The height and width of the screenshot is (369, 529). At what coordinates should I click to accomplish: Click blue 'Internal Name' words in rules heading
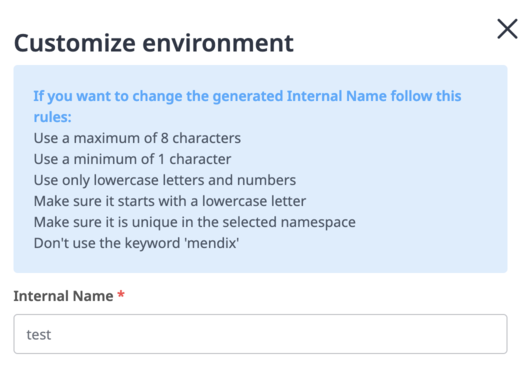(x=336, y=96)
